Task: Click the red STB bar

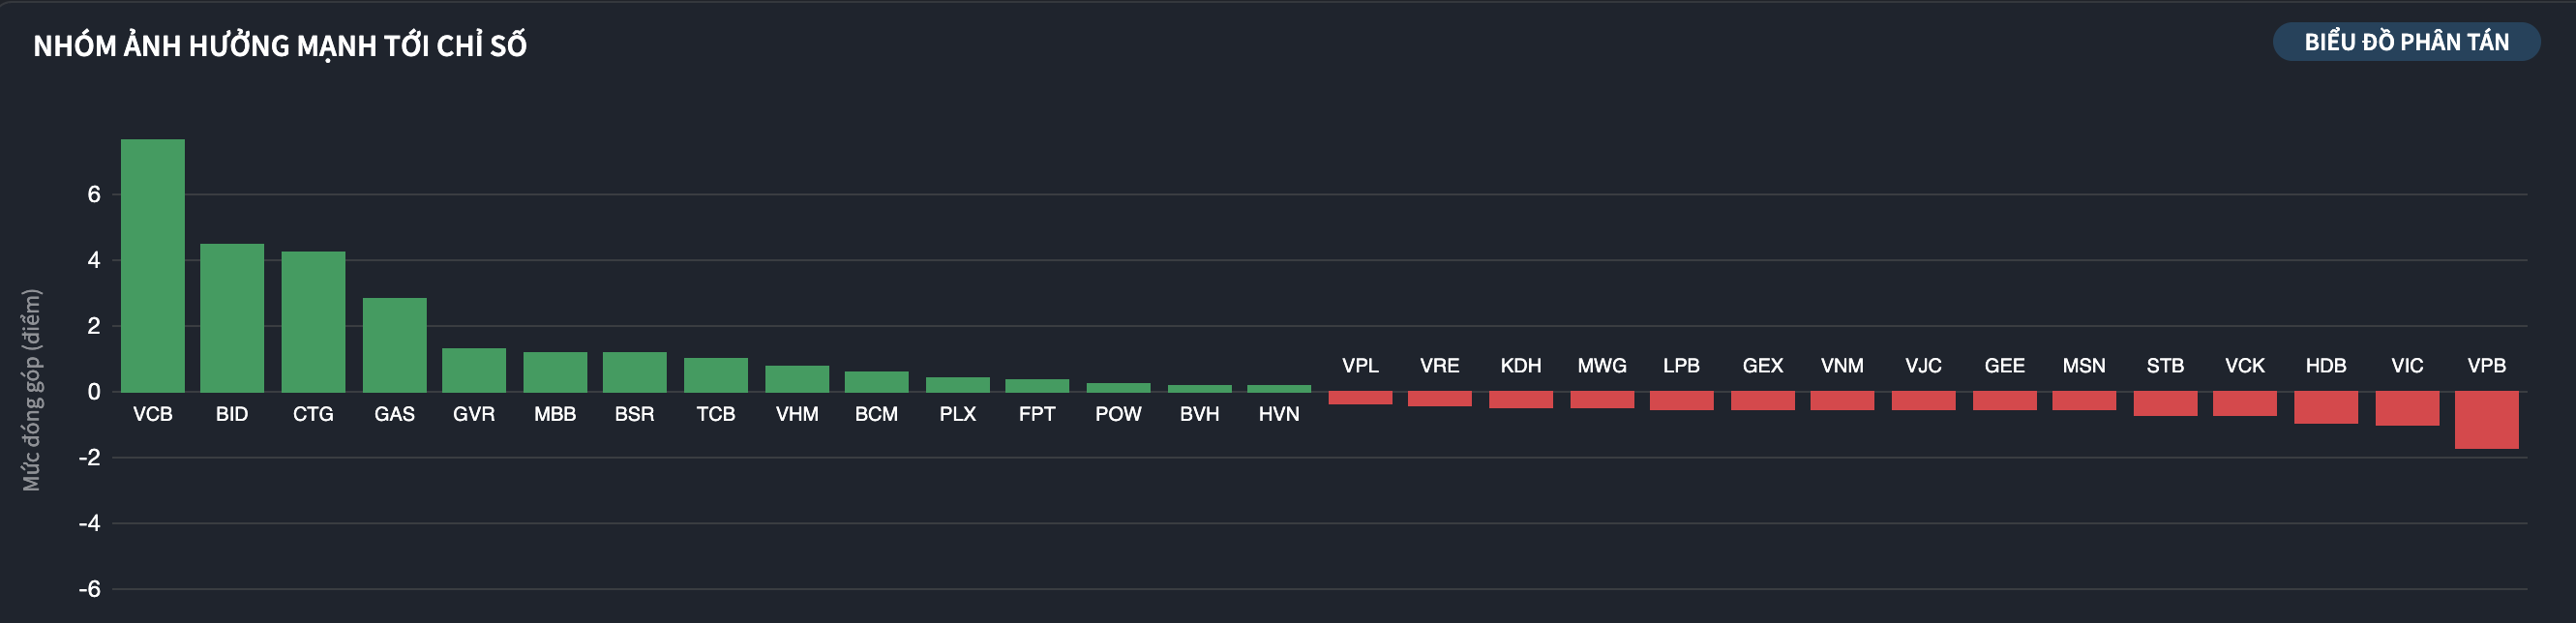Action: (x=2165, y=403)
